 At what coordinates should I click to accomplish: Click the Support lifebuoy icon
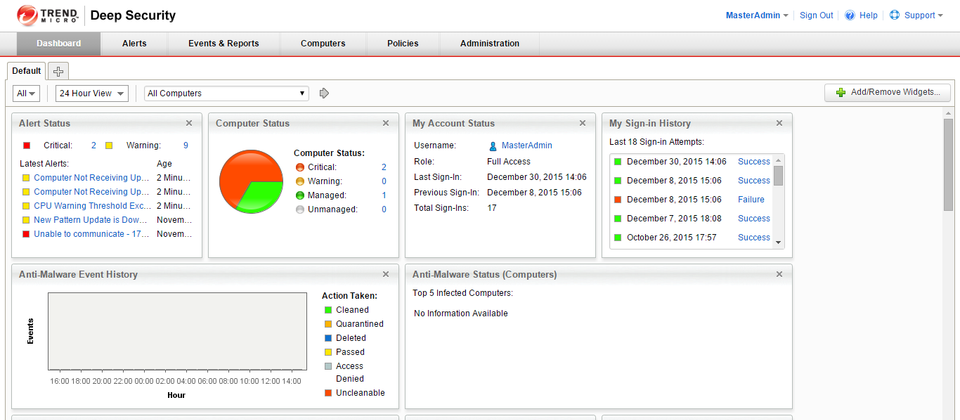click(894, 15)
